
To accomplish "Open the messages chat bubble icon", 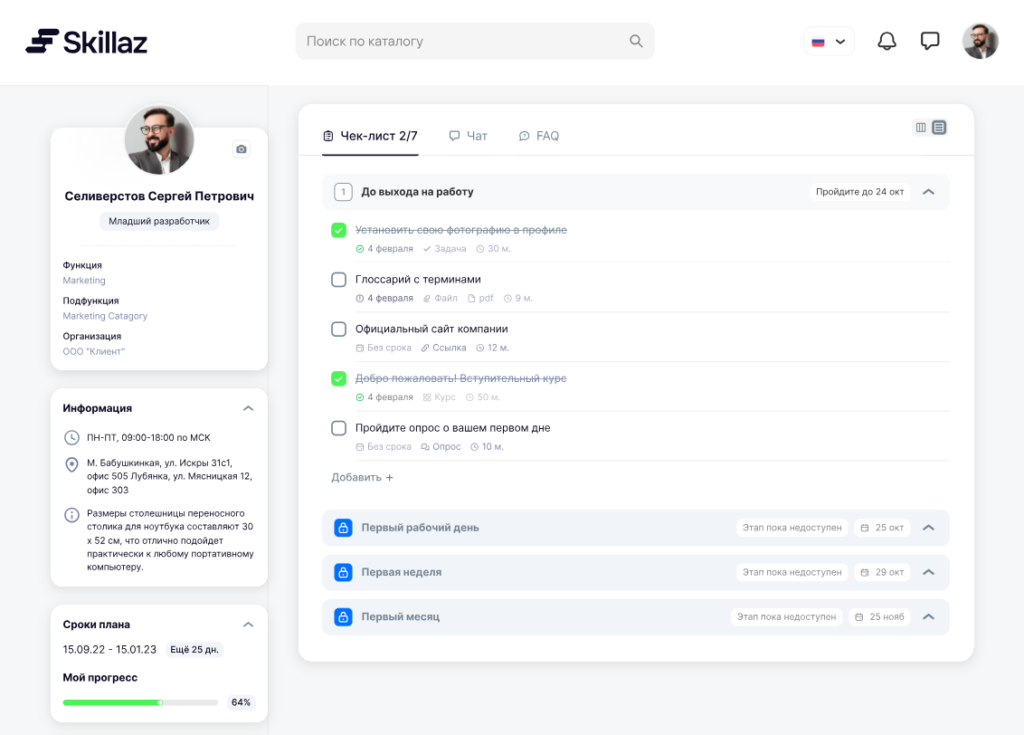I will [929, 41].
